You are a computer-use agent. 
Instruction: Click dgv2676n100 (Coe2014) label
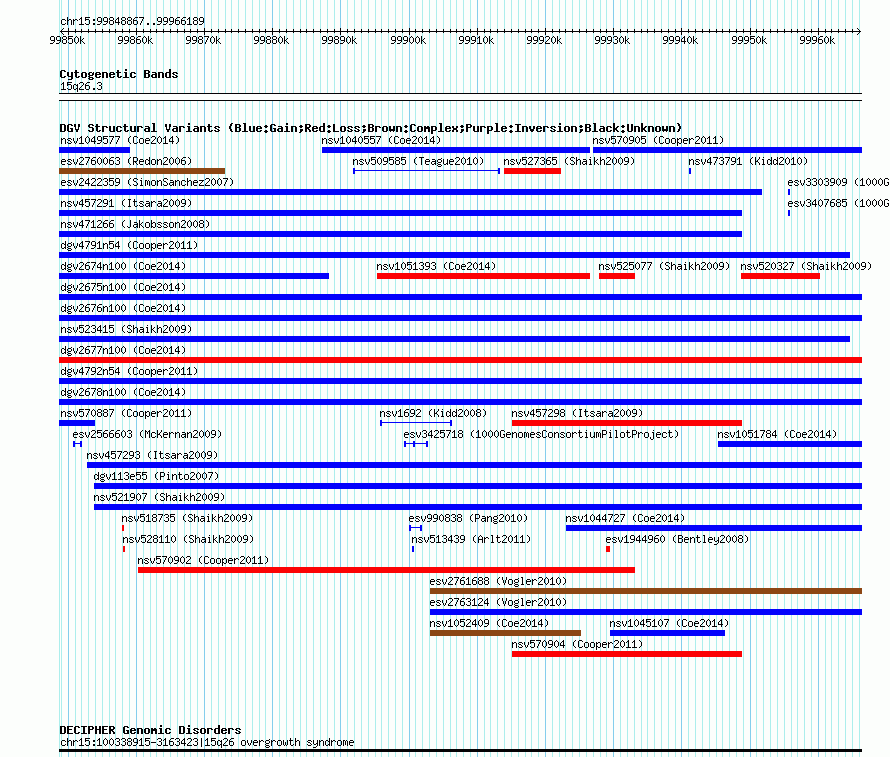pos(123,308)
